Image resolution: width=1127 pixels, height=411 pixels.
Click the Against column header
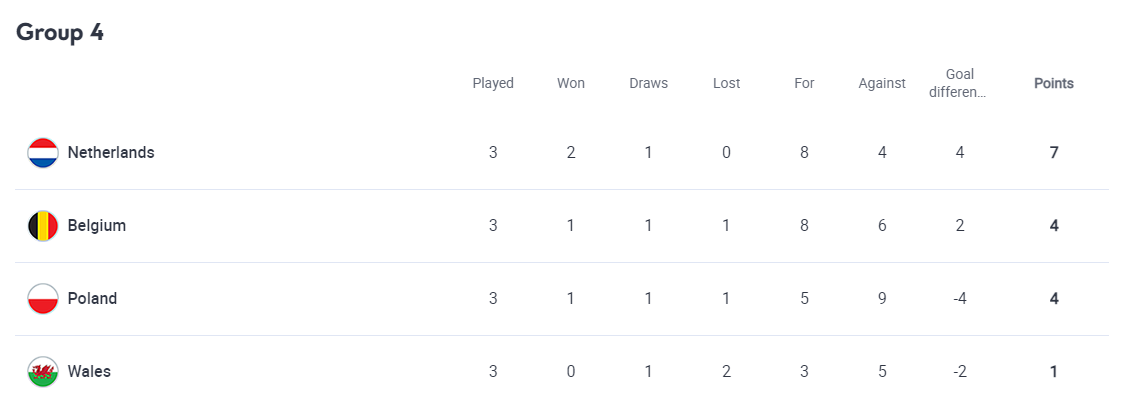[x=882, y=84]
